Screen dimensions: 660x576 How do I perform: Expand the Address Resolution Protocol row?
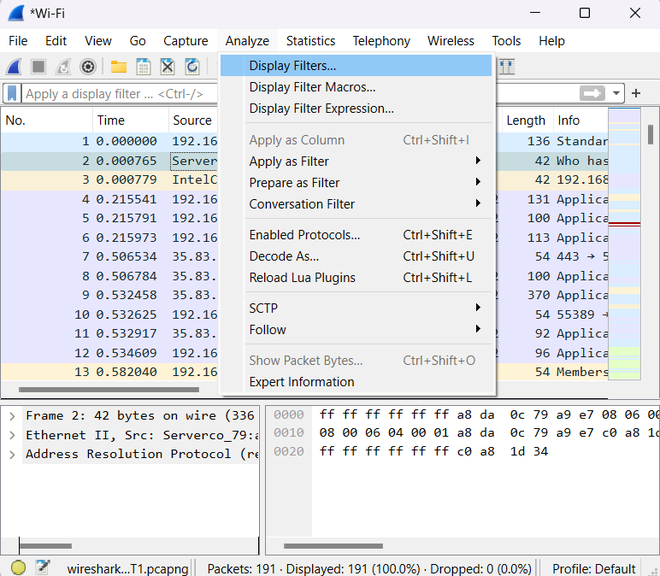click(11, 454)
